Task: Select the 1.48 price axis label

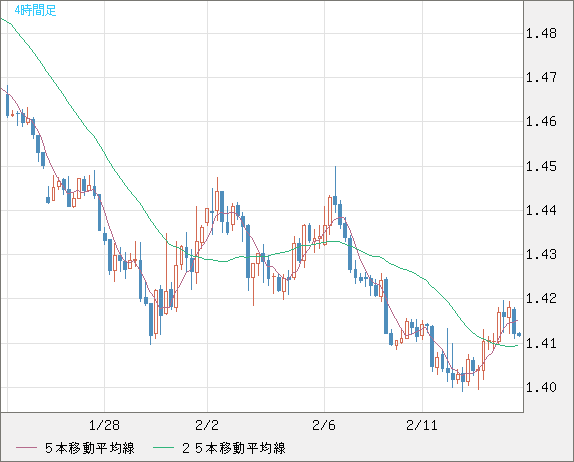Action: 541,34
